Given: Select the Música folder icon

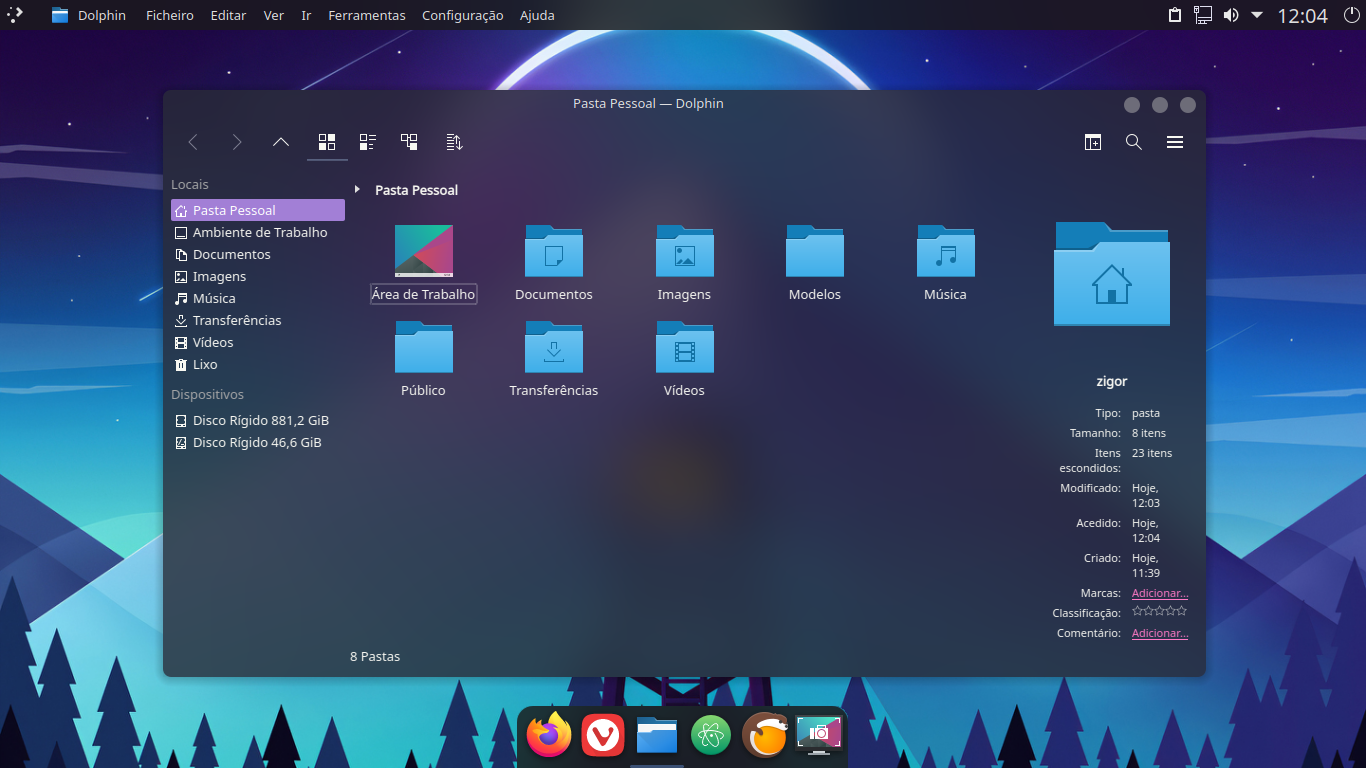Looking at the screenshot, I should coord(946,251).
